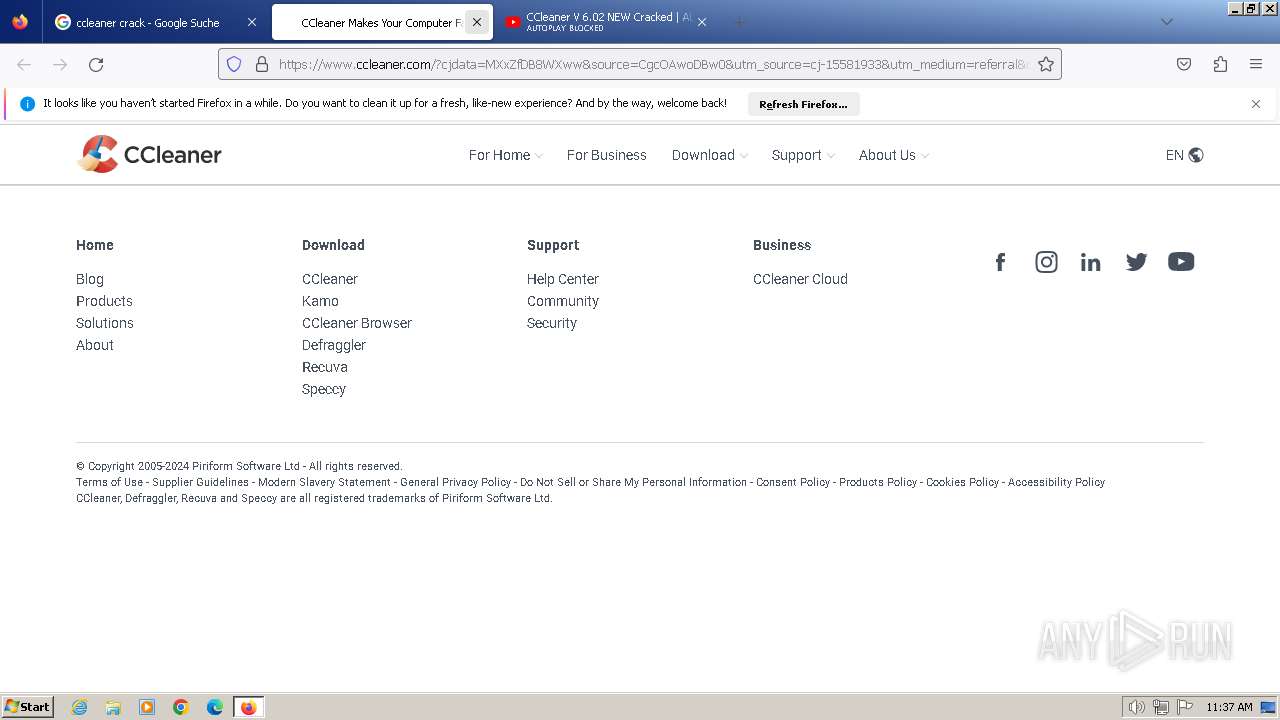The image size is (1280, 720).
Task: Close the Google Suche tab
Action: 251,22
